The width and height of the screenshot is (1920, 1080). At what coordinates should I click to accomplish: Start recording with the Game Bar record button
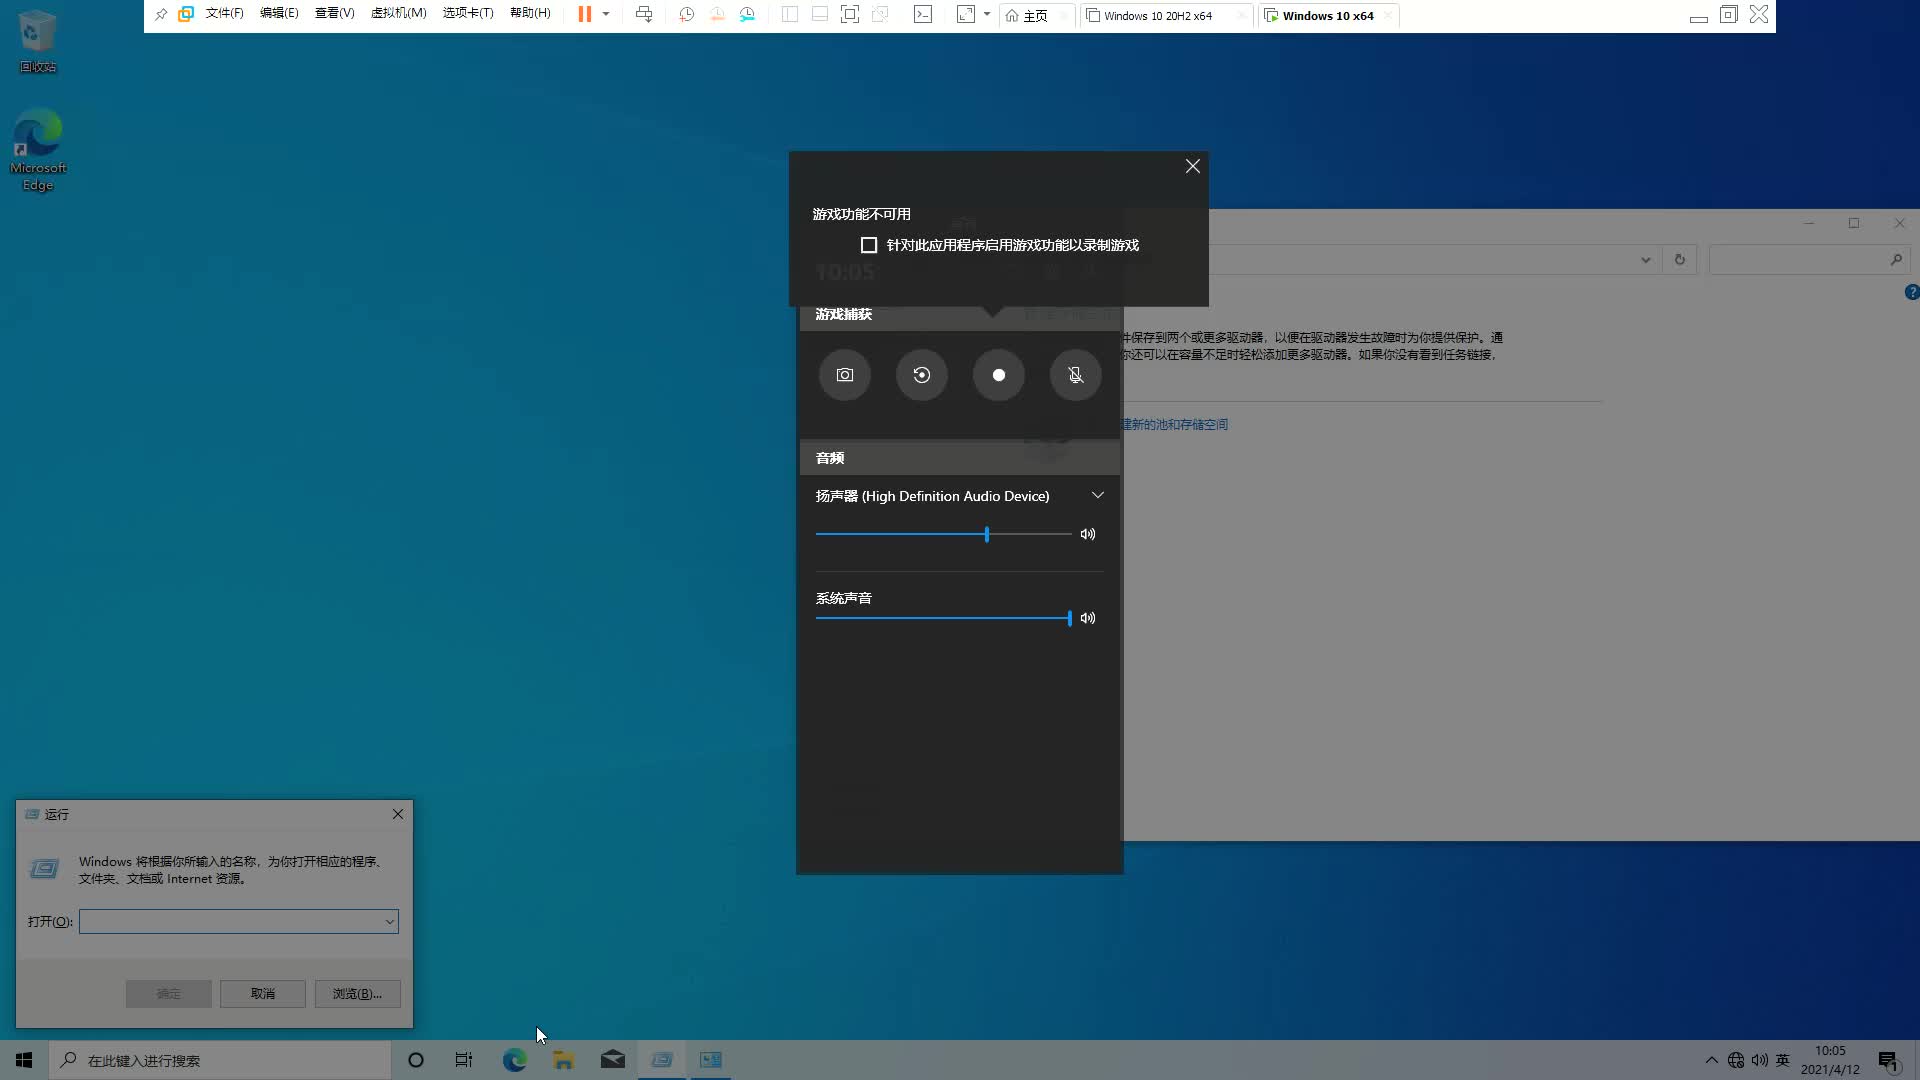998,375
